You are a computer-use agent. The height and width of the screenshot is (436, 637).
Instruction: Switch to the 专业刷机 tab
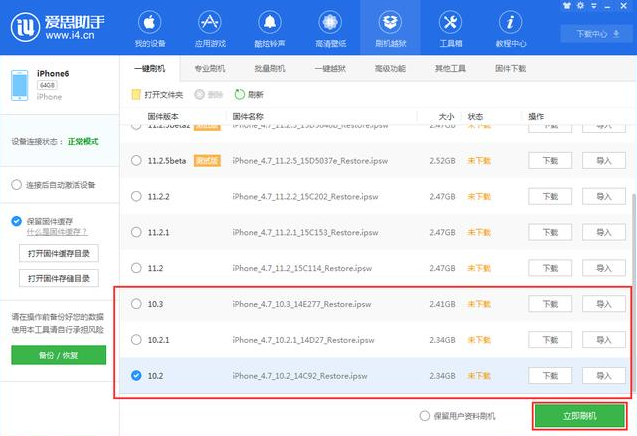click(x=210, y=69)
